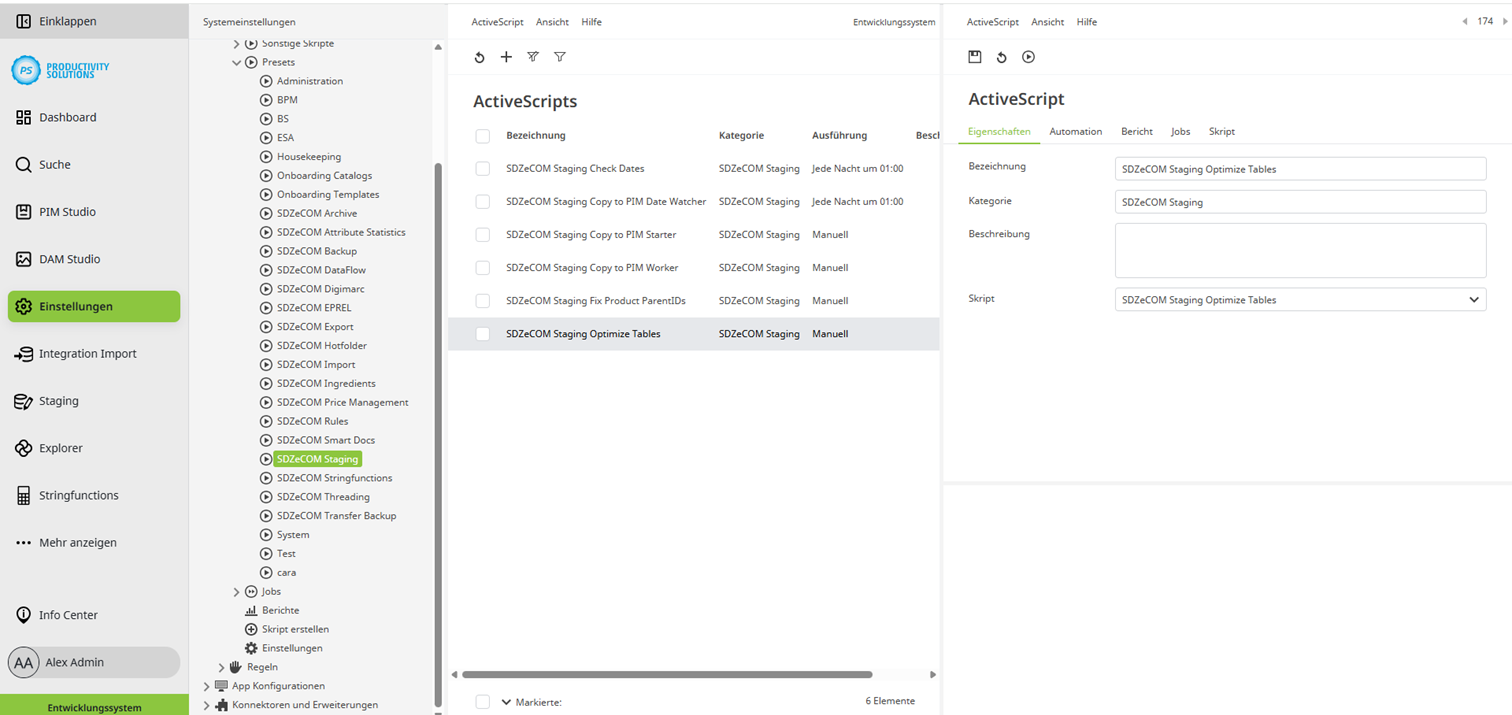Click the Einklappen sidebar collapse icon

pyautogui.click(x=23, y=21)
